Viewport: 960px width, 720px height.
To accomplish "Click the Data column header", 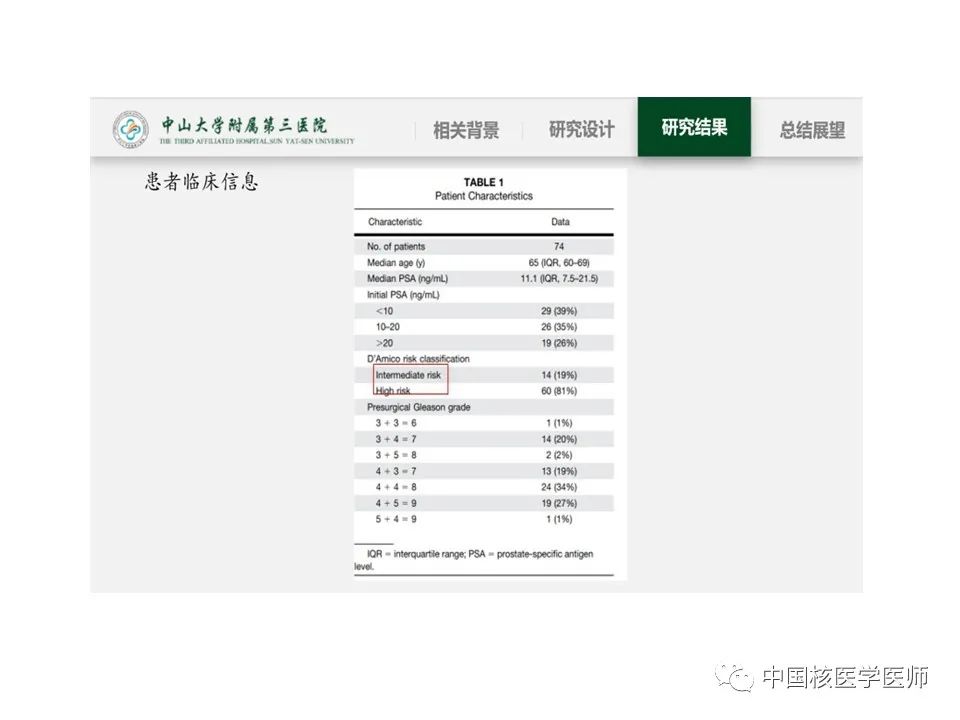I will [x=560, y=222].
